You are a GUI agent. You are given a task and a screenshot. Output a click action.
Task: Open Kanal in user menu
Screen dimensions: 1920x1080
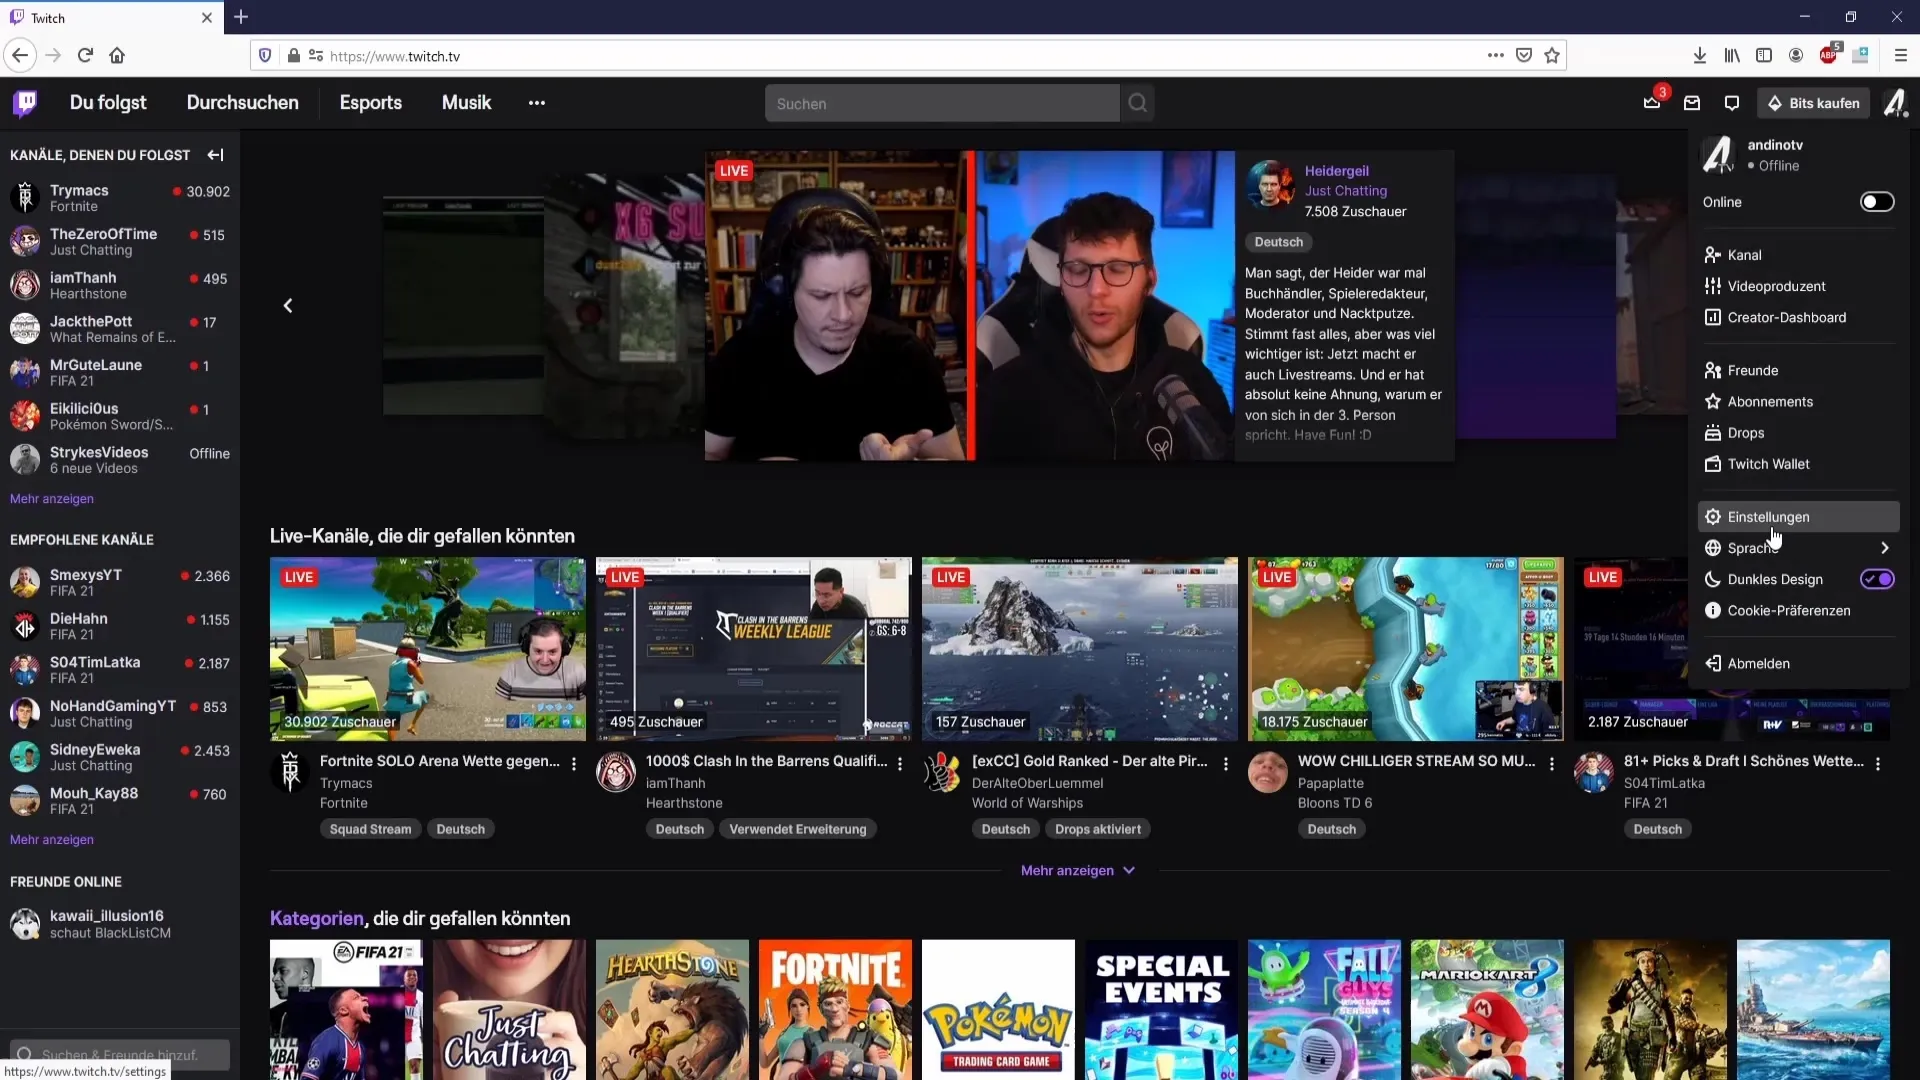click(x=1798, y=255)
